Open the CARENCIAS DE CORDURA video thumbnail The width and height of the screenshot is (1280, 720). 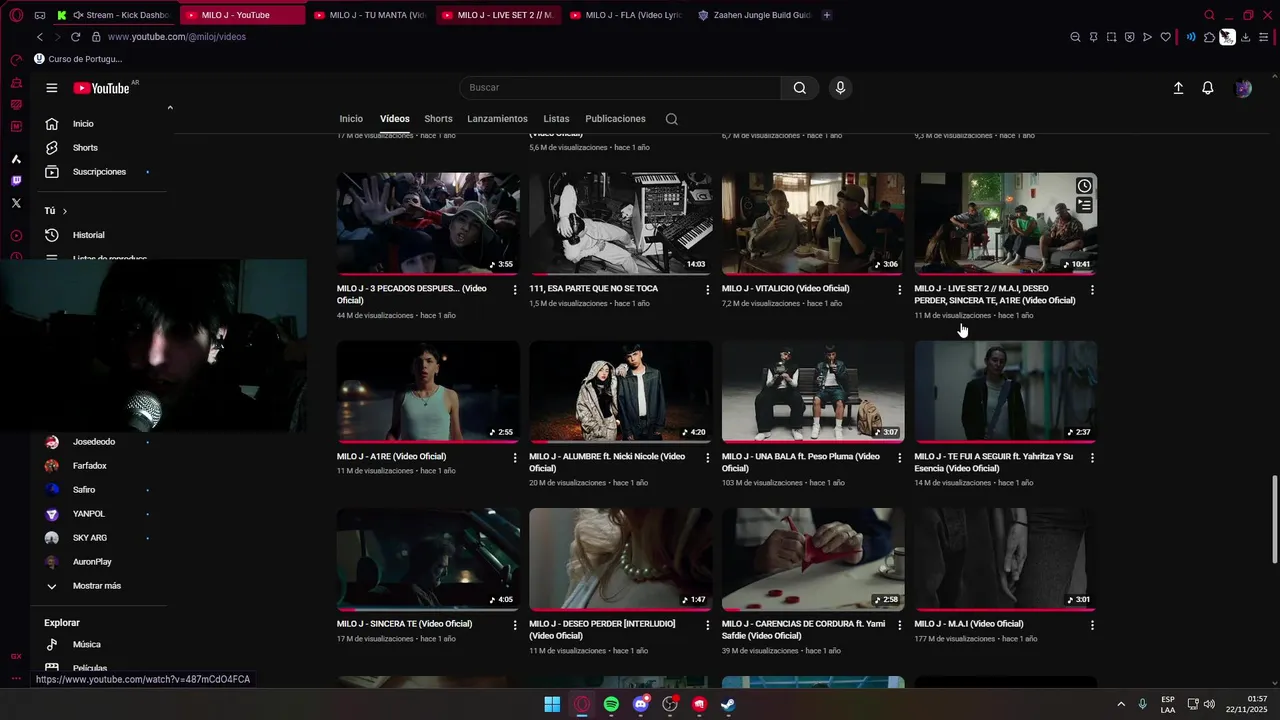[813, 559]
